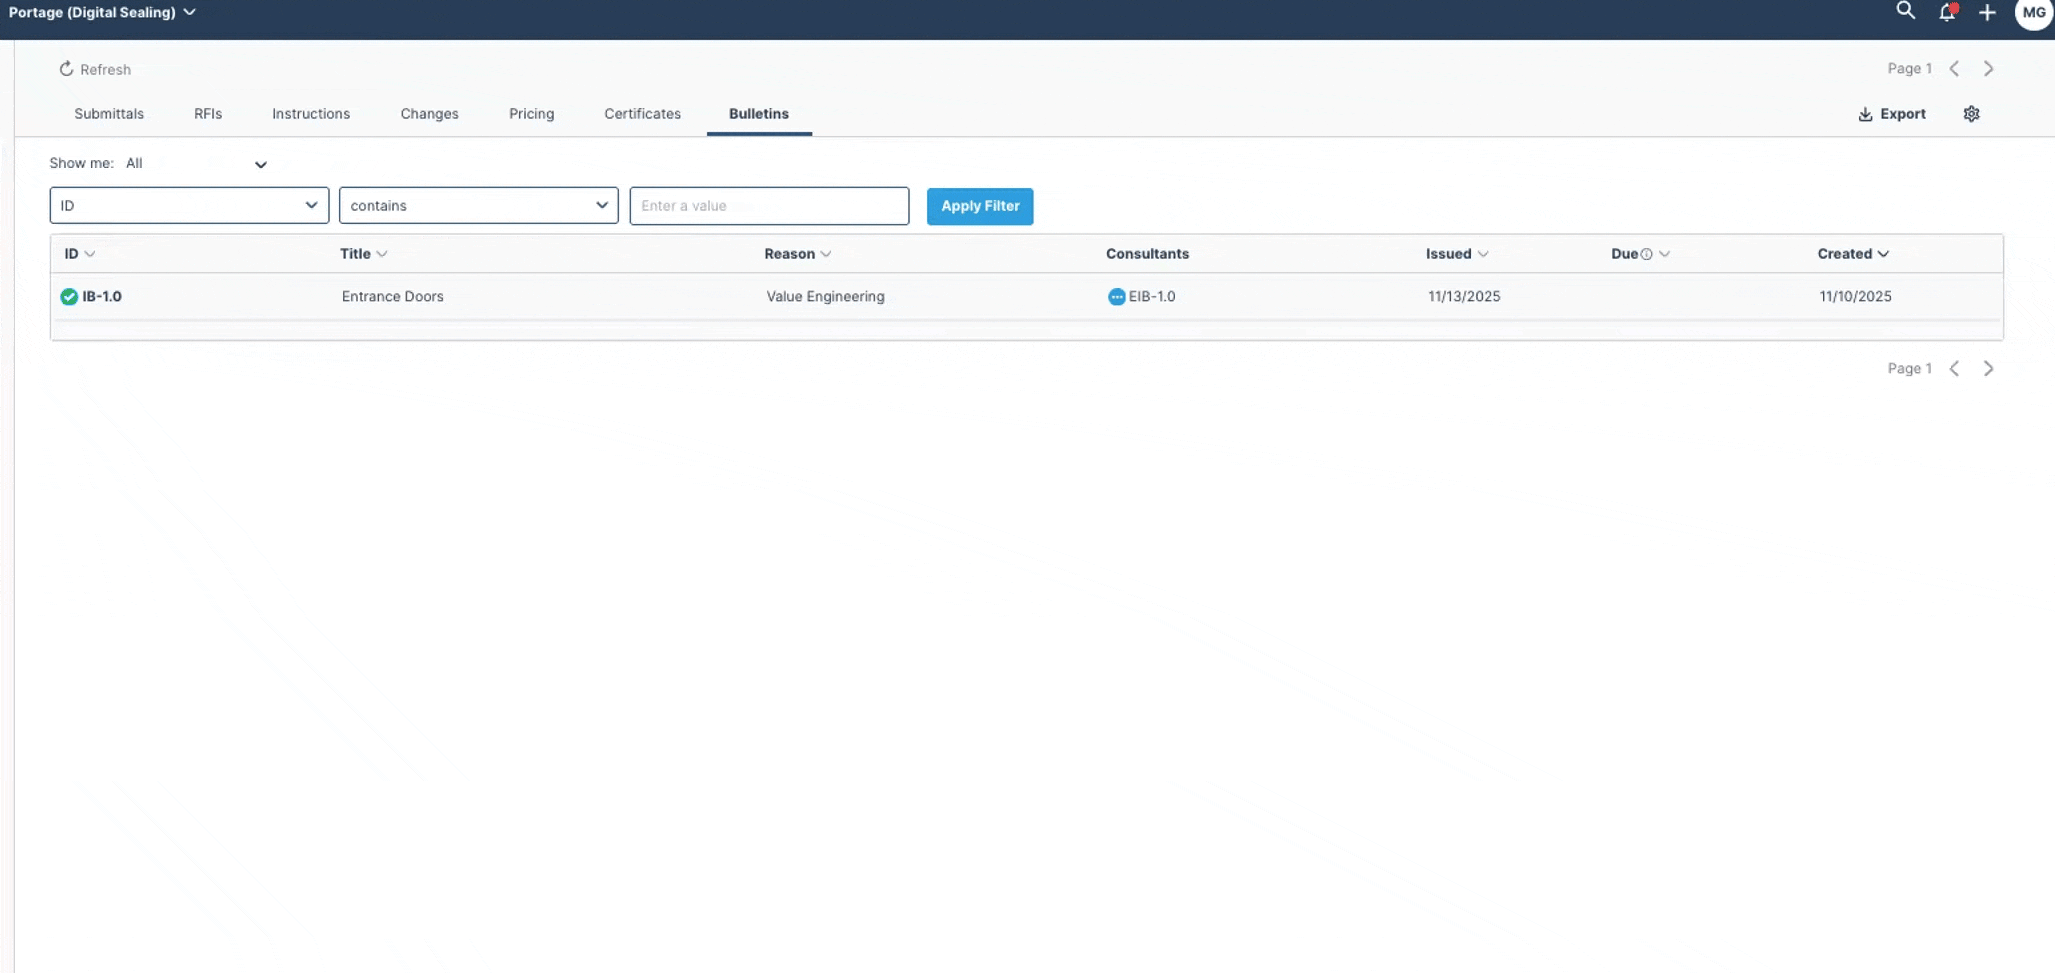Click the Export button label
The image size is (2055, 973).
click(x=1902, y=114)
